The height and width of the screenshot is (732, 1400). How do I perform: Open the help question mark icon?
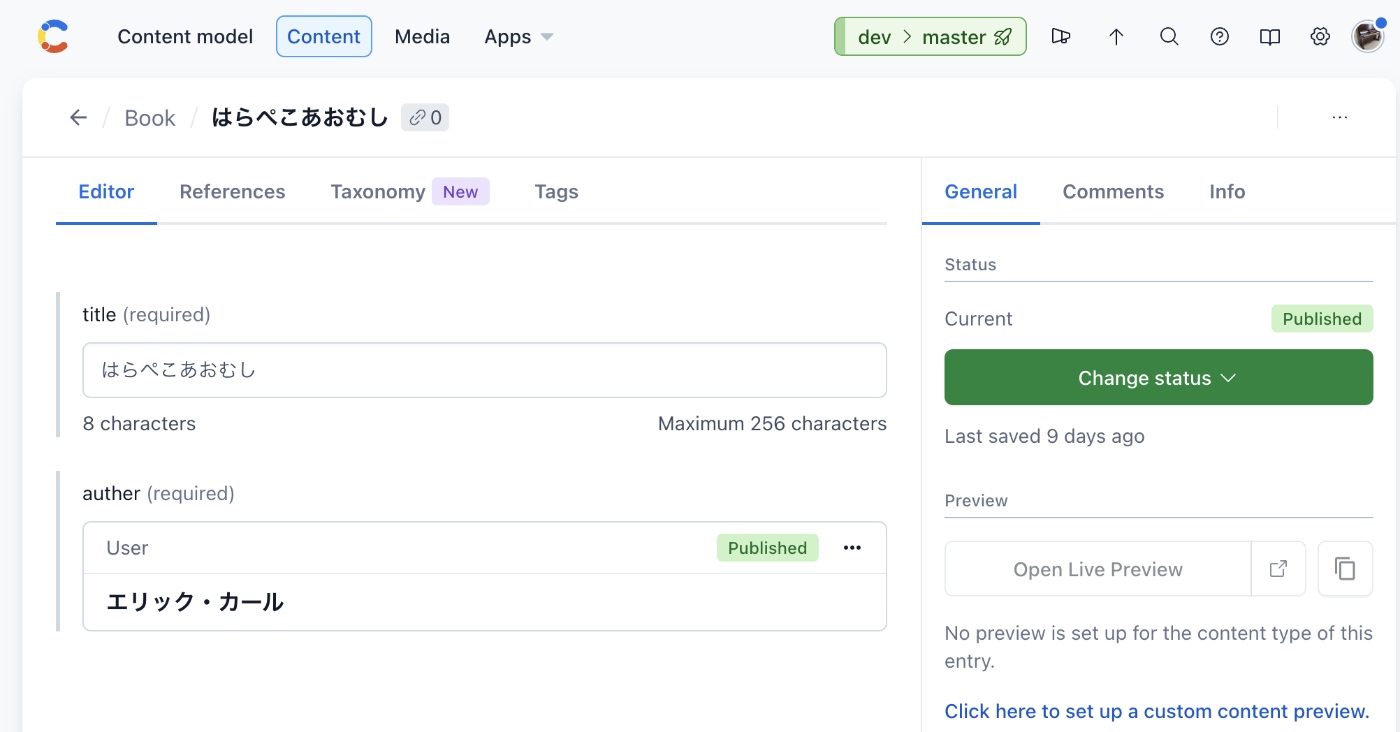[1219, 37]
